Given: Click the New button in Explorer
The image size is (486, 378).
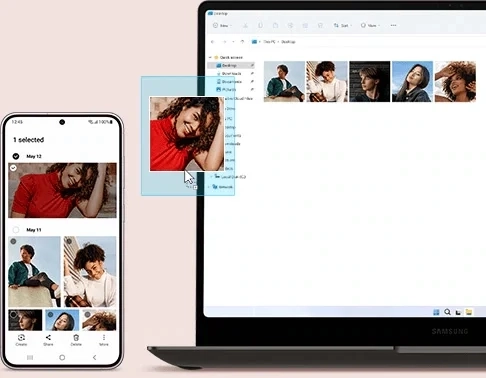Looking at the screenshot, I should click(222, 25).
